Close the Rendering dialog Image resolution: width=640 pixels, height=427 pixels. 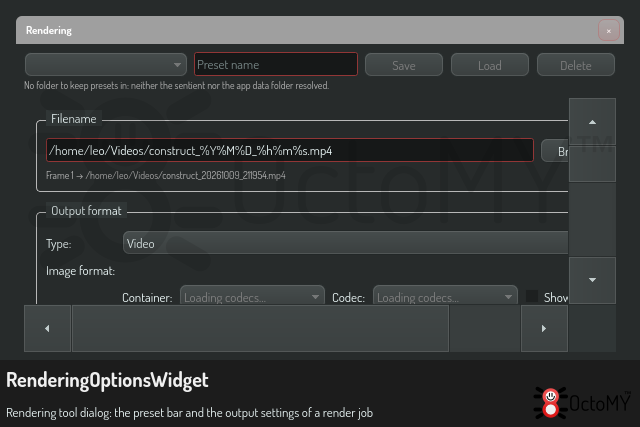pyautogui.click(x=609, y=31)
